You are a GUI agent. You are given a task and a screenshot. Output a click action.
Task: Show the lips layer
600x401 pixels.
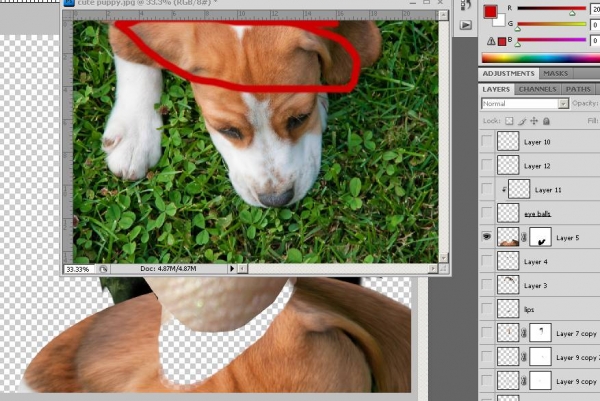point(487,308)
